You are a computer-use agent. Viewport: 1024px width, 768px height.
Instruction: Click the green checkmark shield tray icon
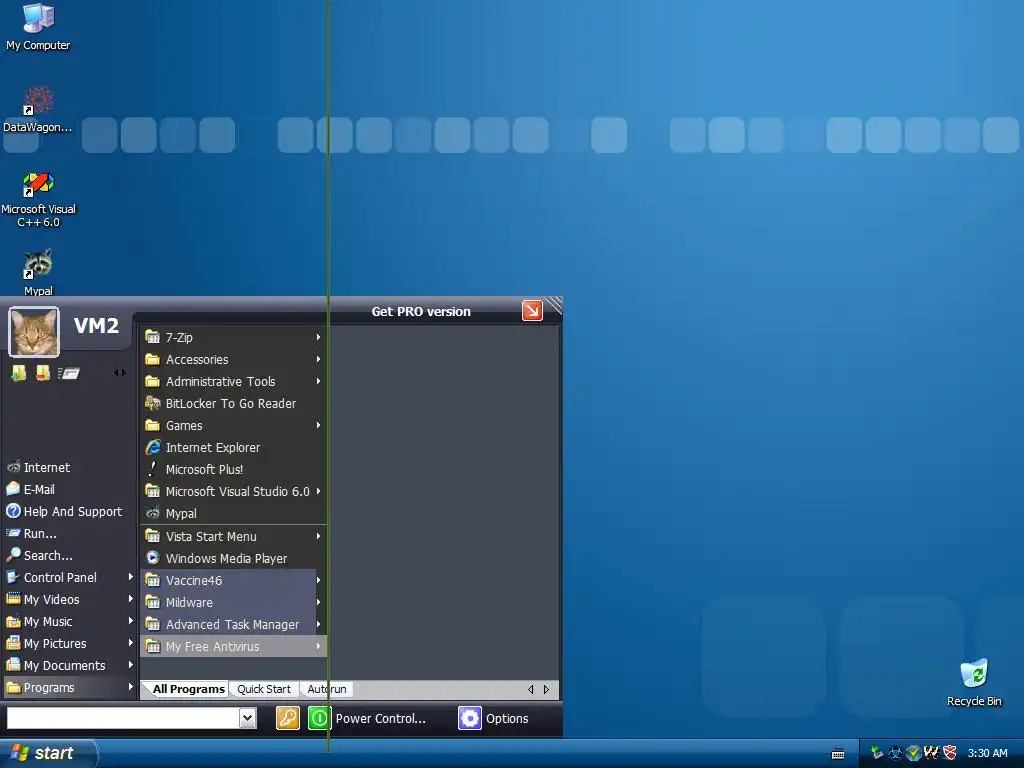pyautogui.click(x=913, y=753)
